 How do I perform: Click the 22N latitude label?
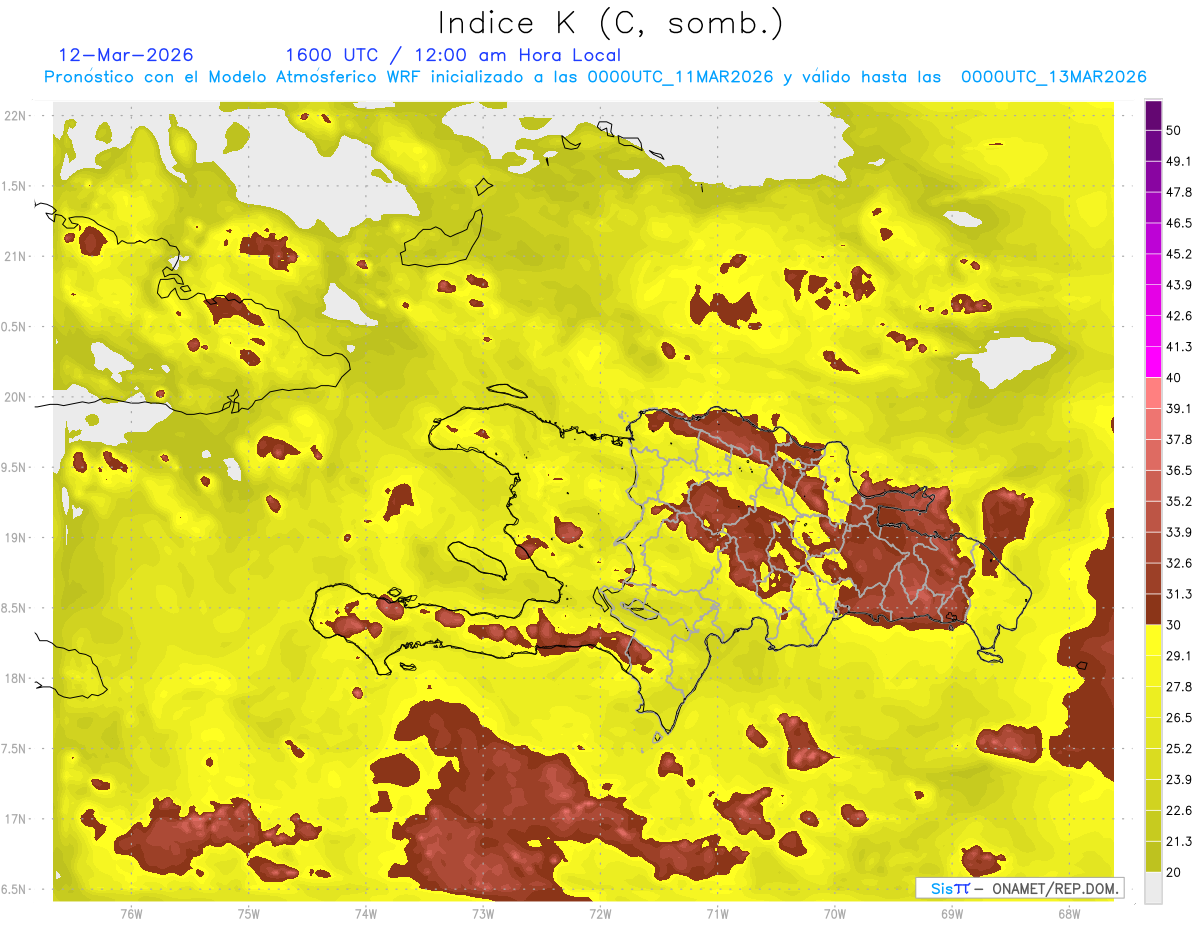pyautogui.click(x=16, y=115)
